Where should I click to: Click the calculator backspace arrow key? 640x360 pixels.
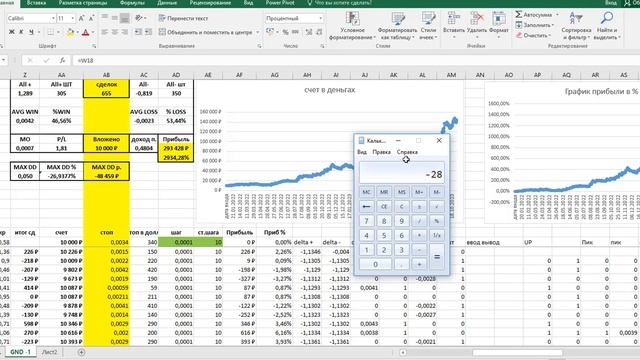point(366,207)
